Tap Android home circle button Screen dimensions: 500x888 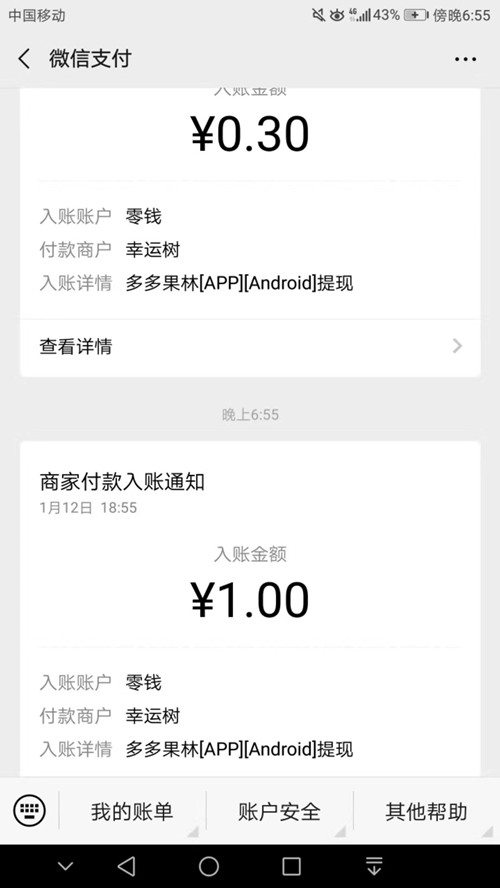point(208,866)
